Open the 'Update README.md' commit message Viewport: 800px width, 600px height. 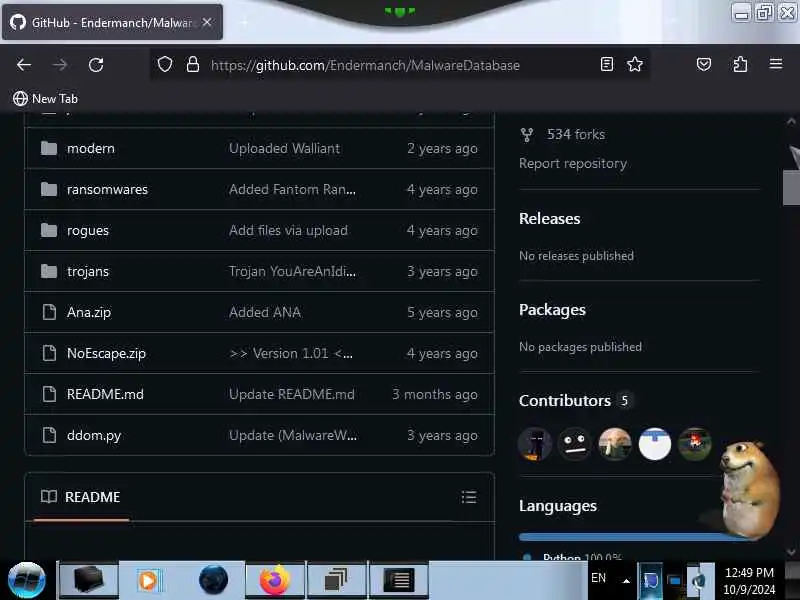(291, 394)
